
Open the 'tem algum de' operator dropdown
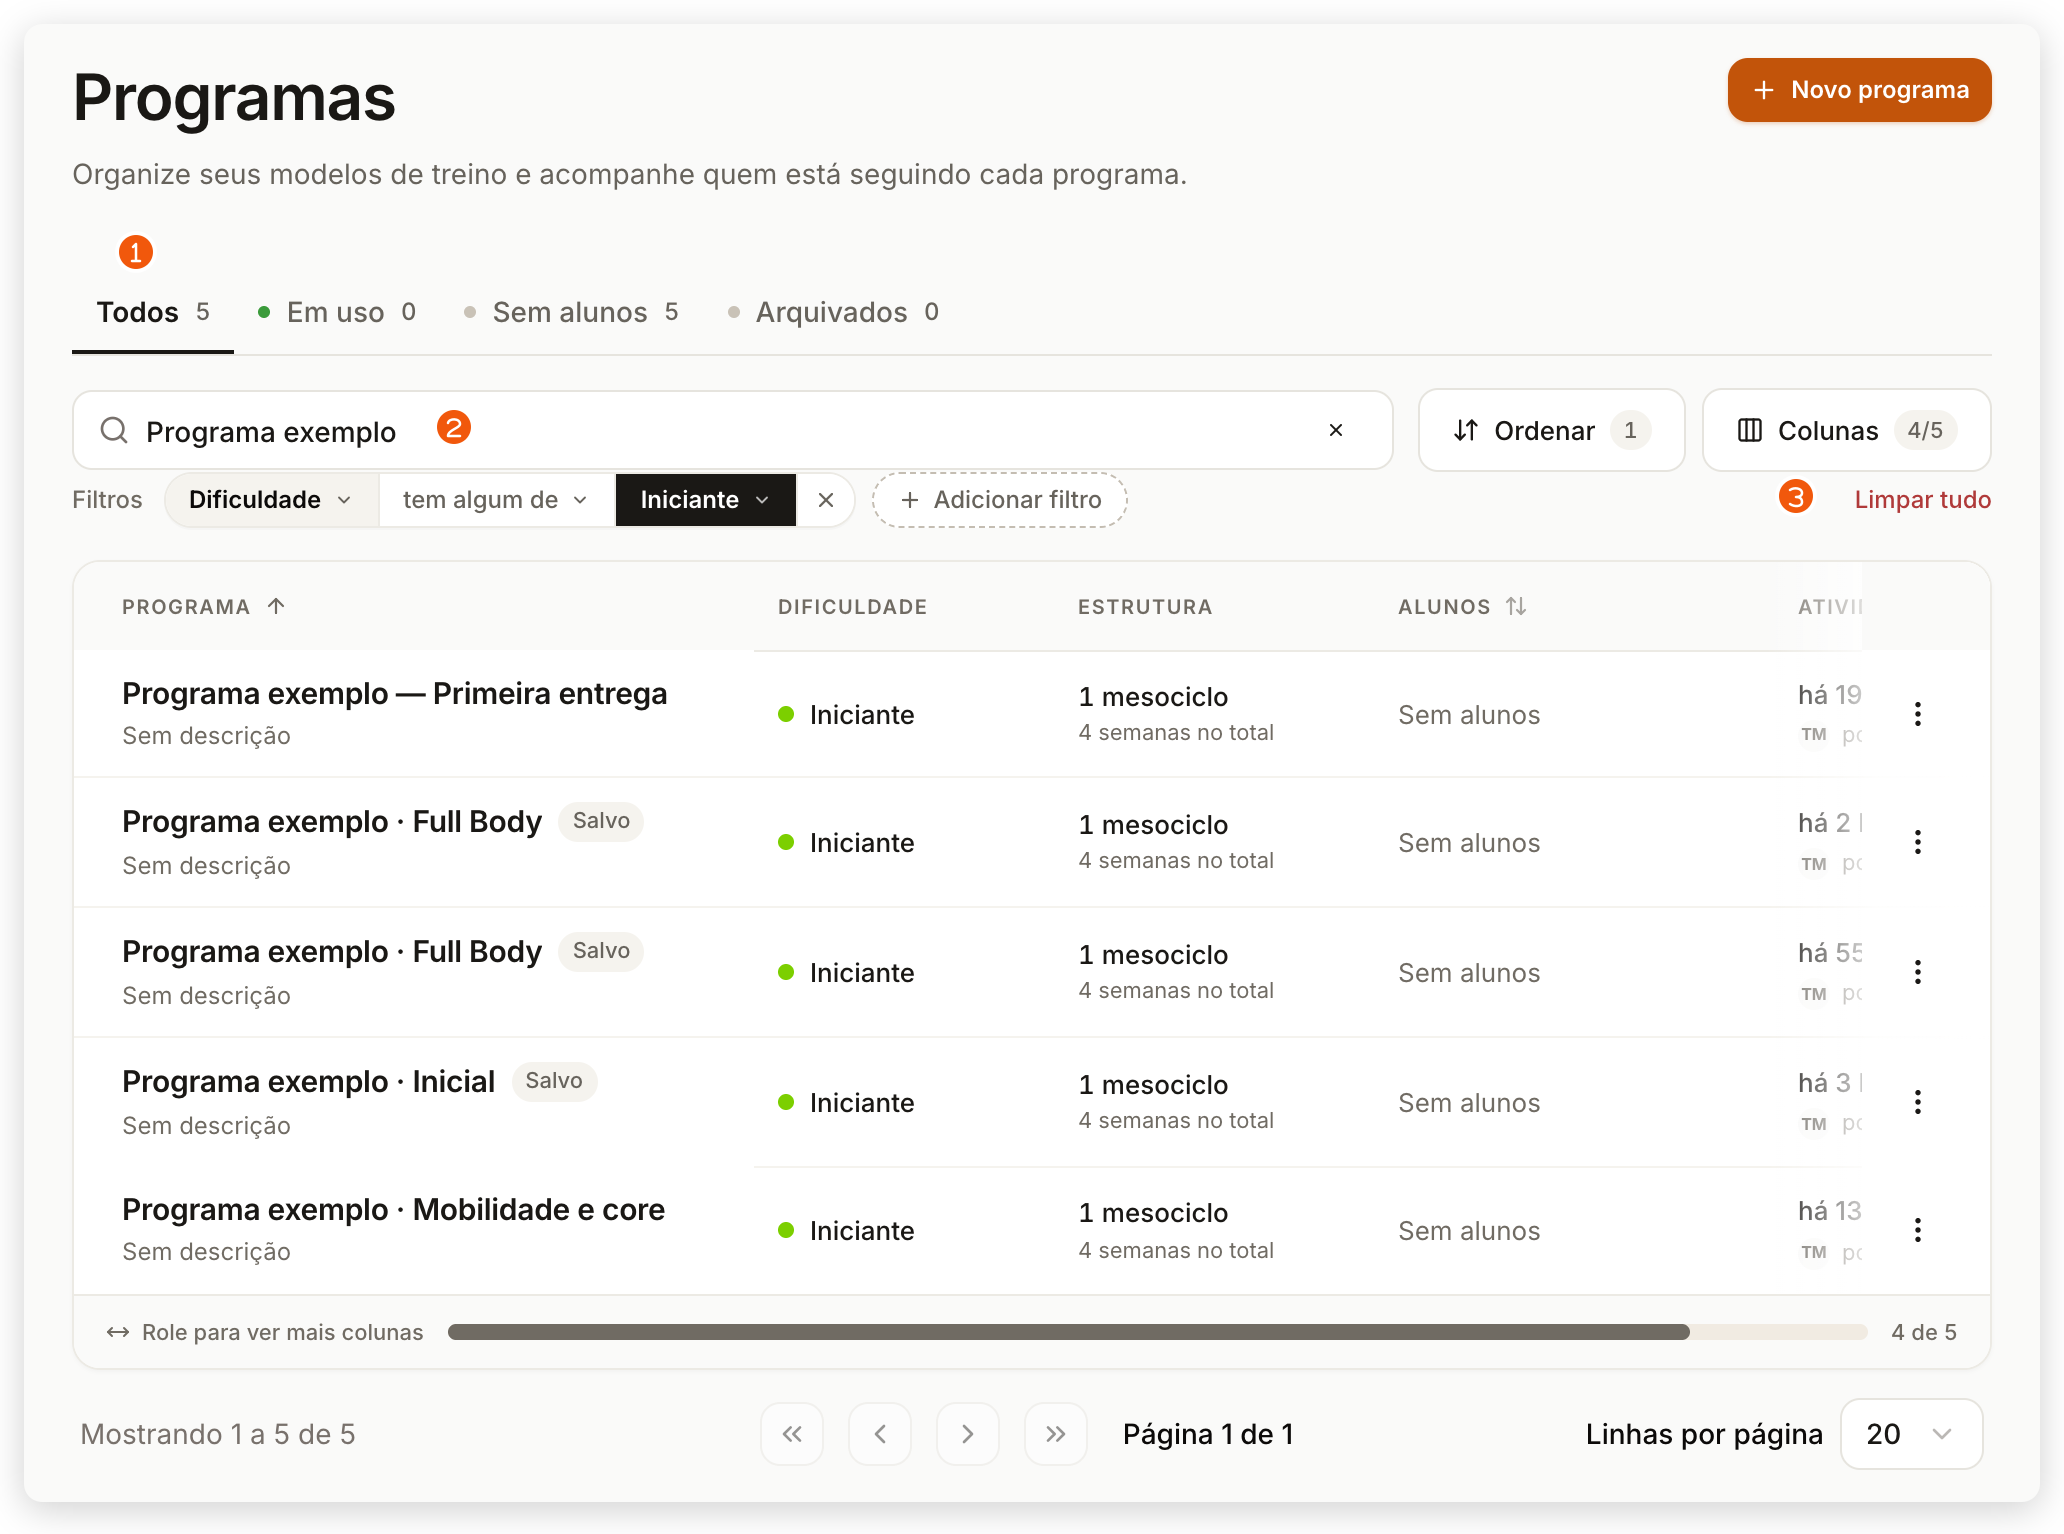click(496, 500)
